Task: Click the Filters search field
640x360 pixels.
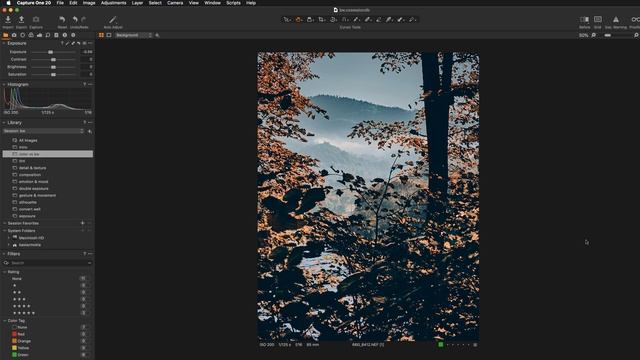Action: point(48,263)
